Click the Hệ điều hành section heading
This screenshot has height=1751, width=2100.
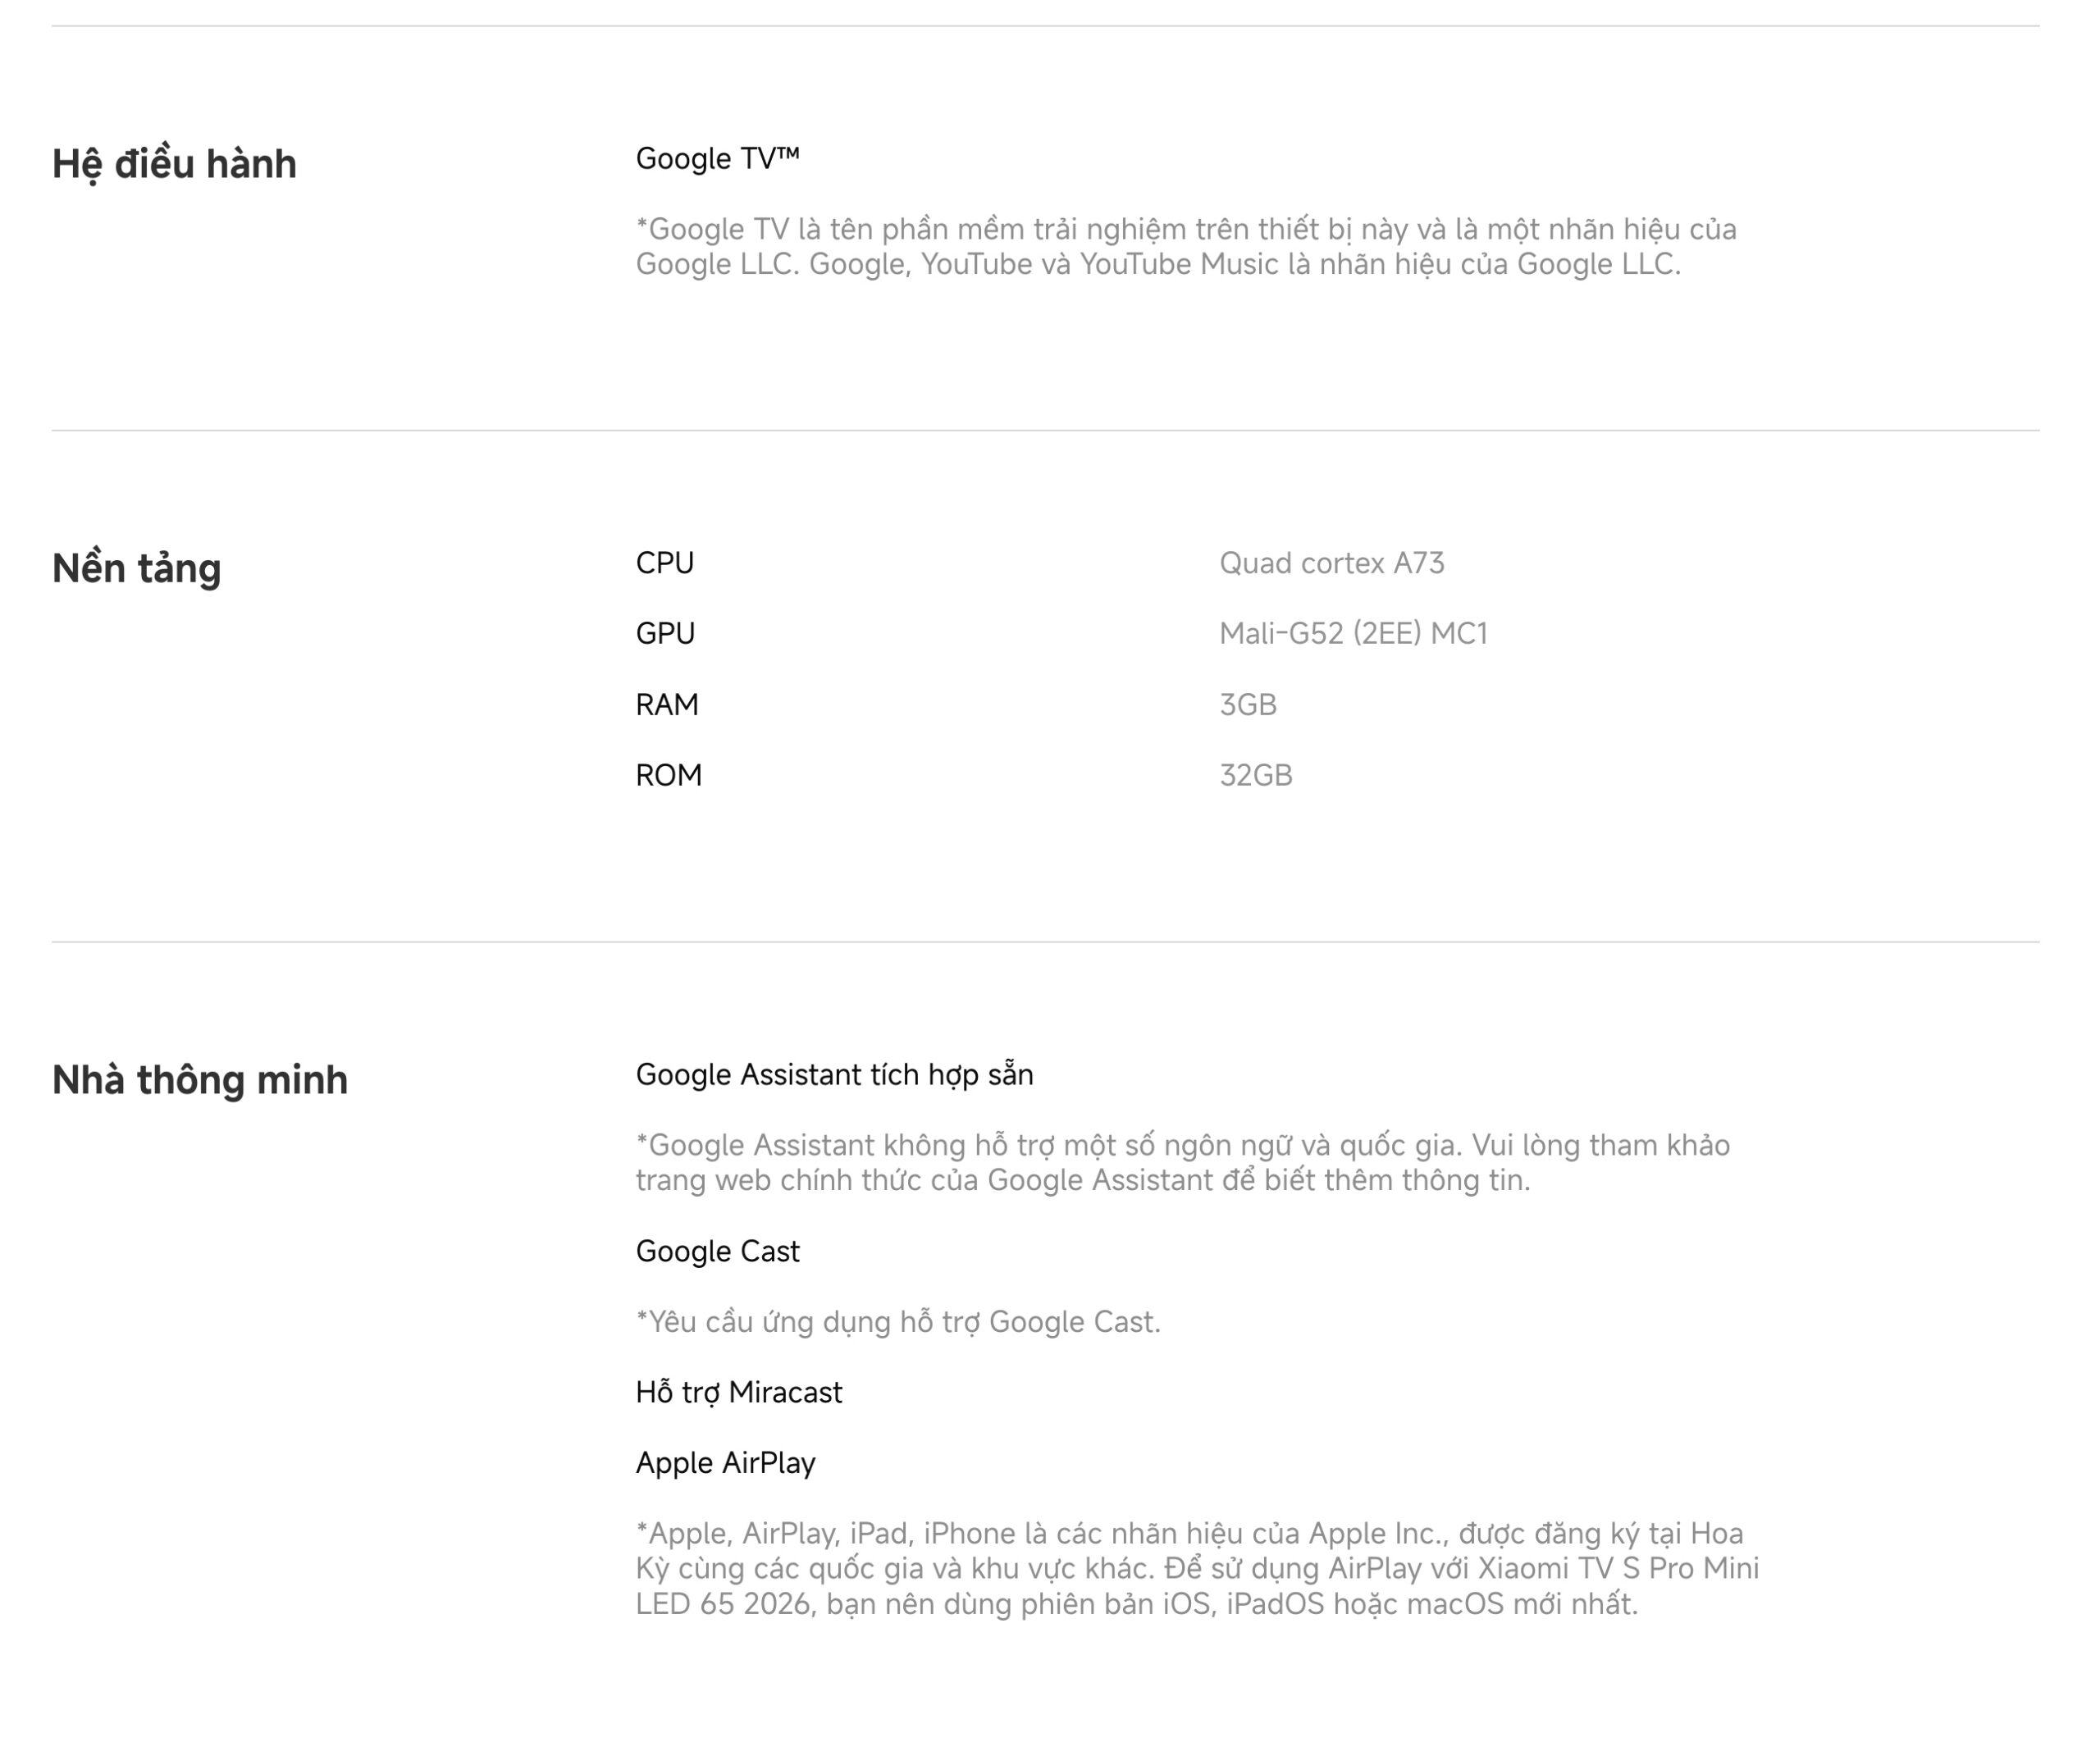pyautogui.click(x=174, y=164)
